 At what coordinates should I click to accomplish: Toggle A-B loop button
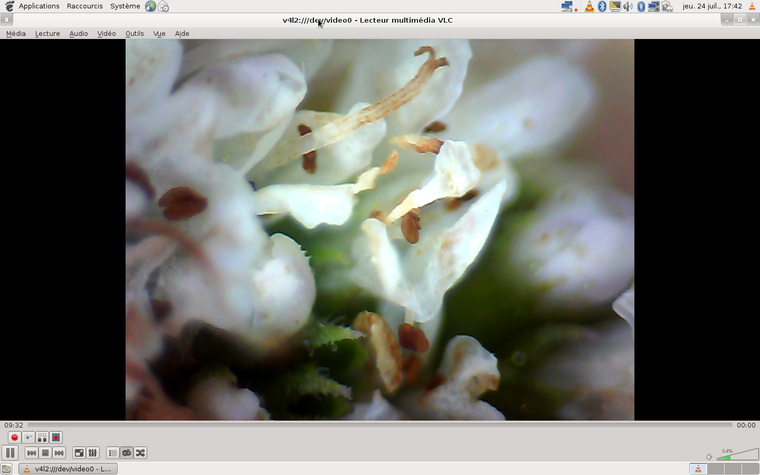42,438
